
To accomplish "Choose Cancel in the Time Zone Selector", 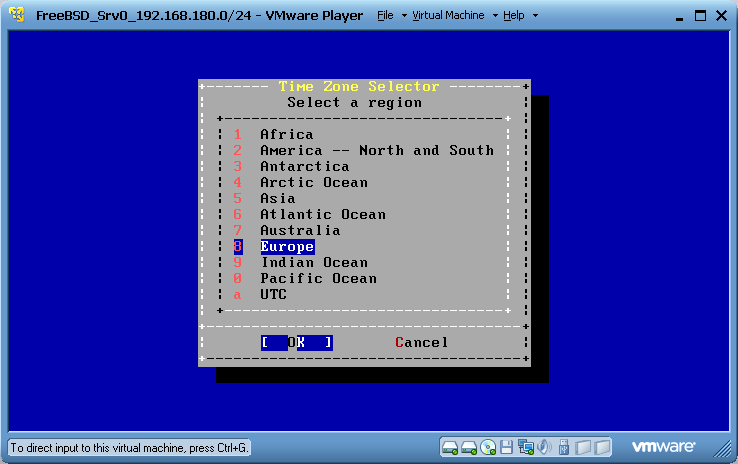I will pyautogui.click(x=421, y=343).
